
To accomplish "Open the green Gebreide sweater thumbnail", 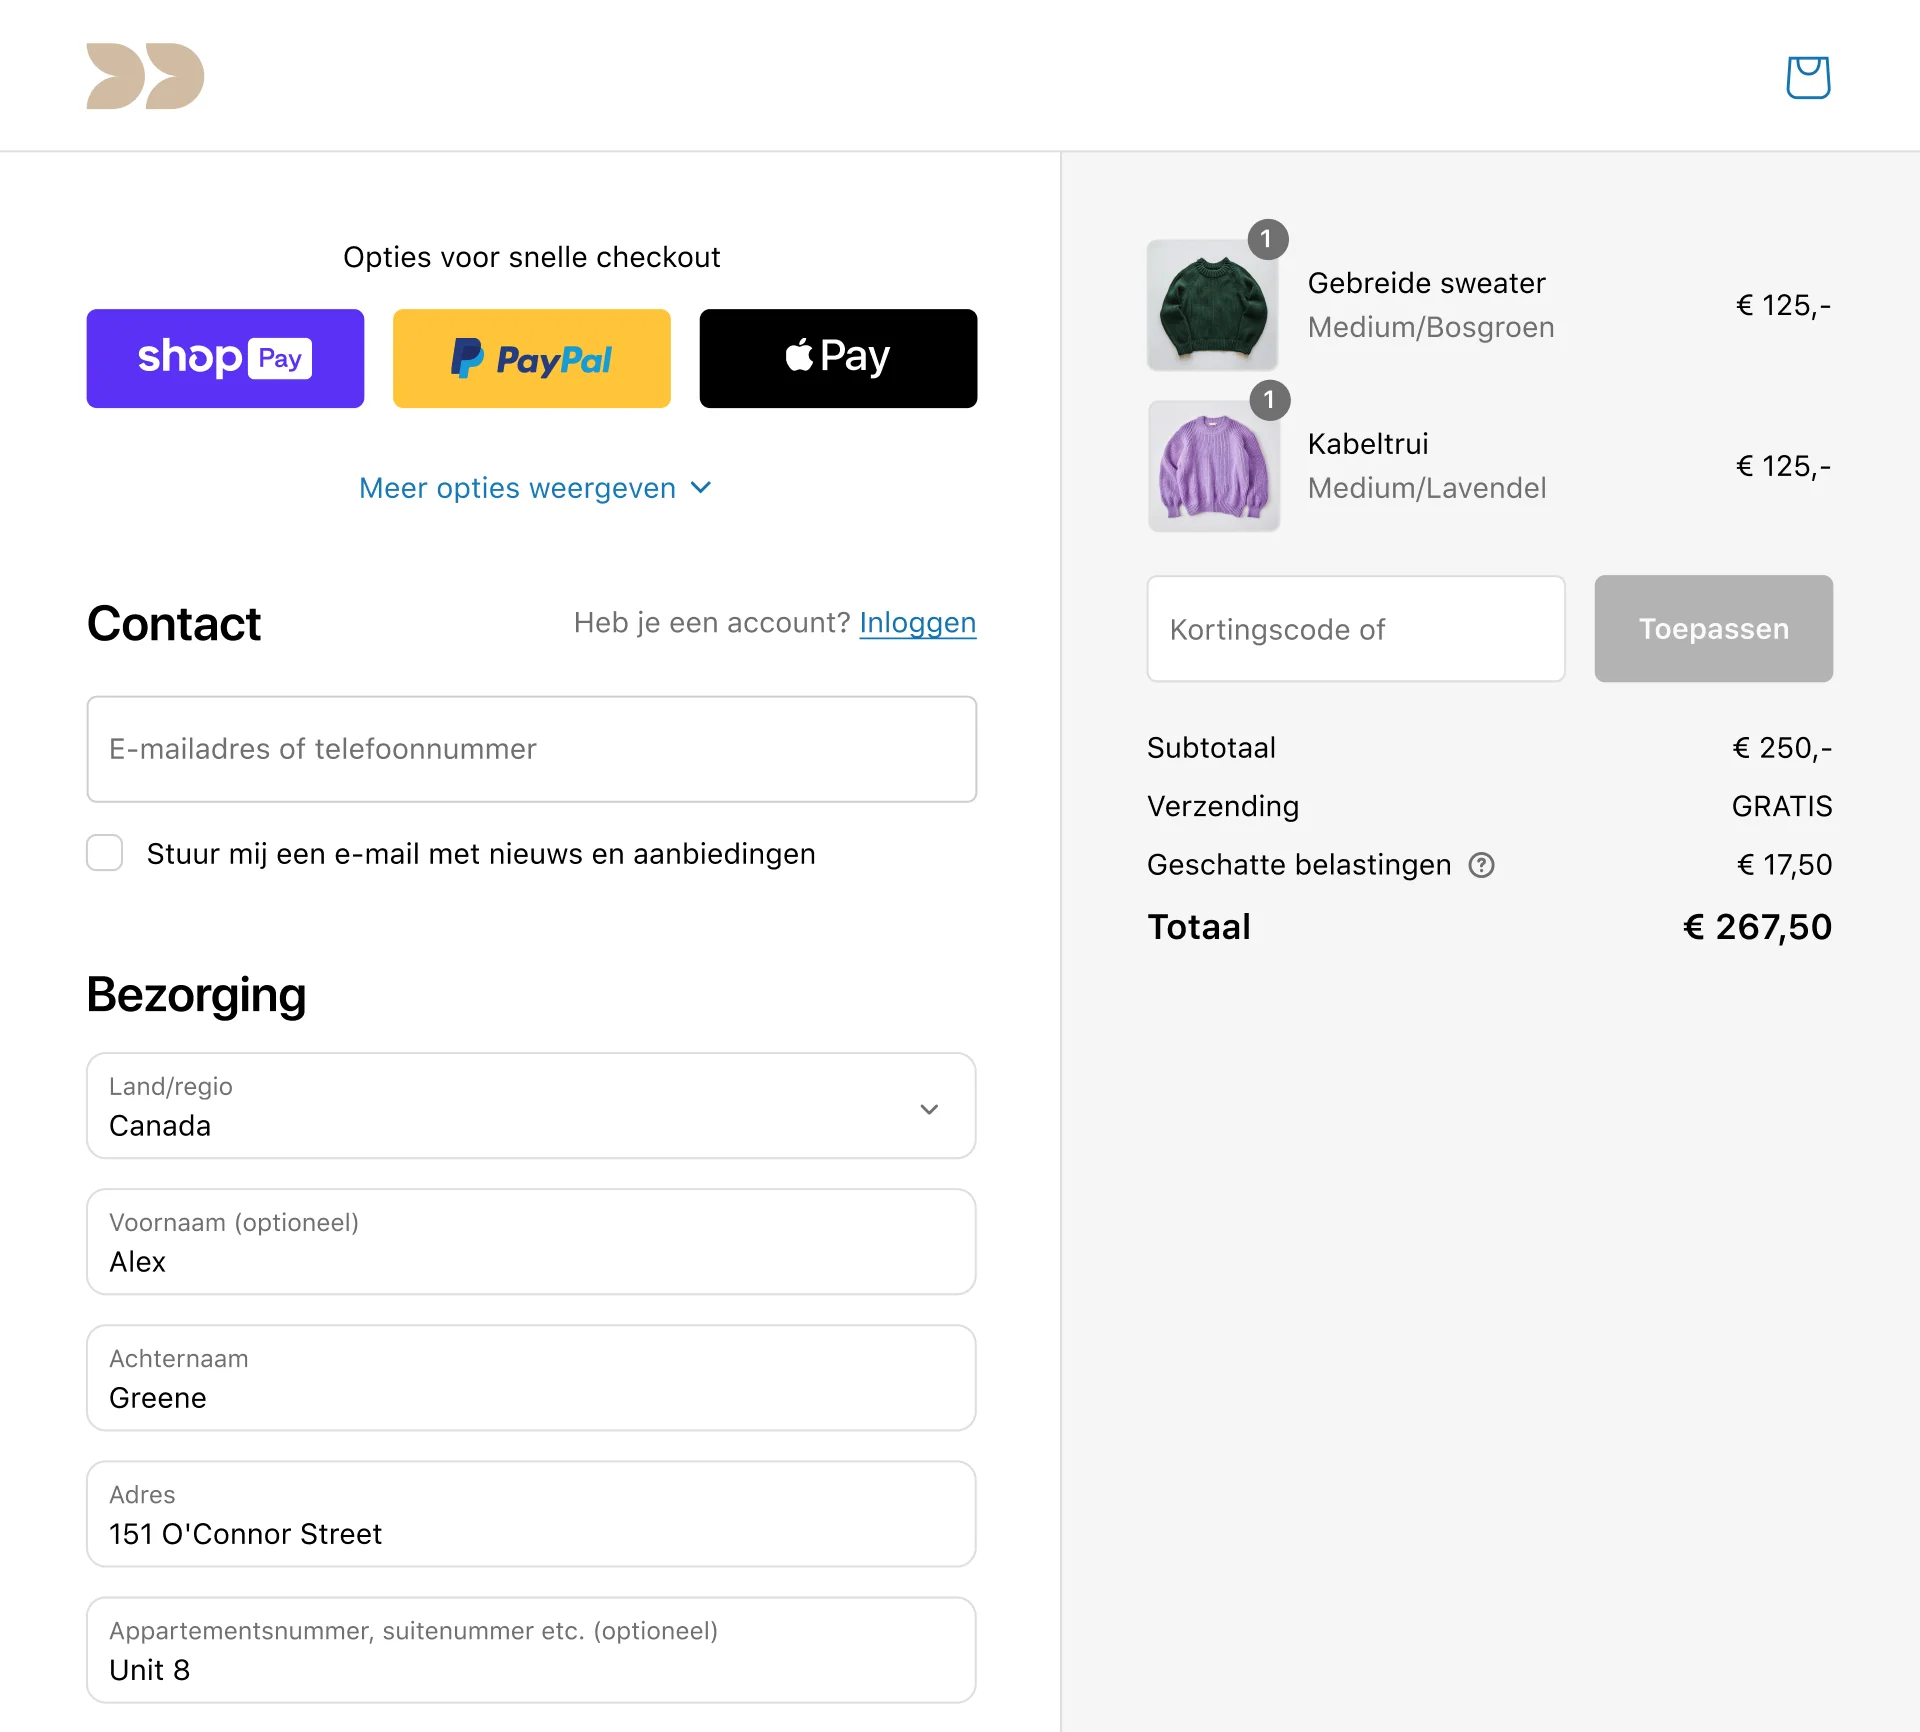I will pyautogui.click(x=1212, y=306).
